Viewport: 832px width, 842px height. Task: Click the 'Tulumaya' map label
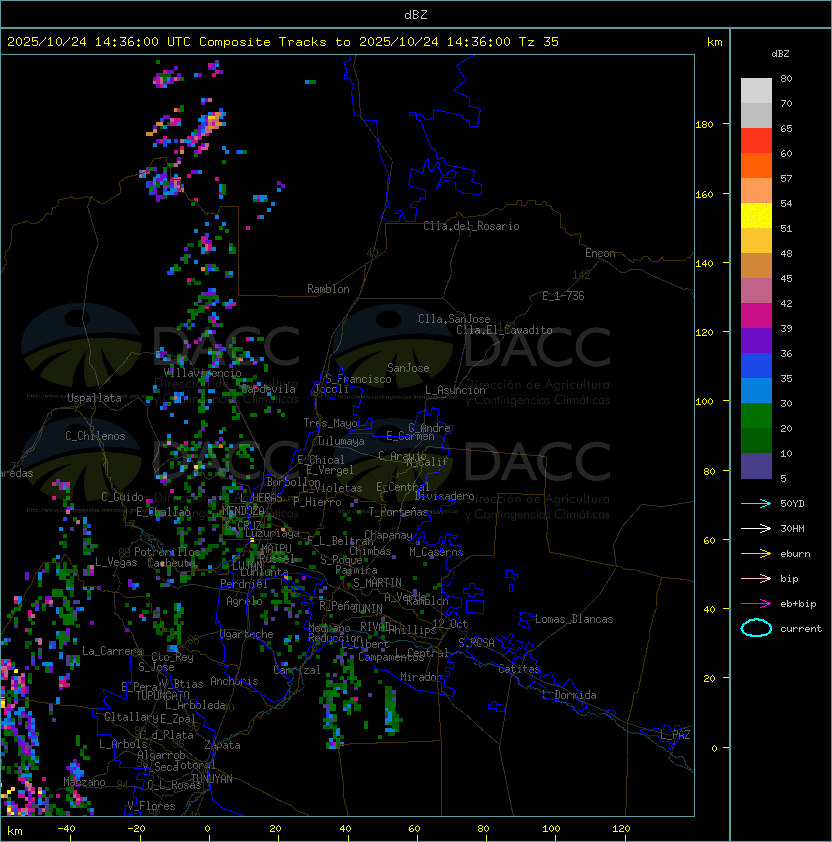[341, 441]
